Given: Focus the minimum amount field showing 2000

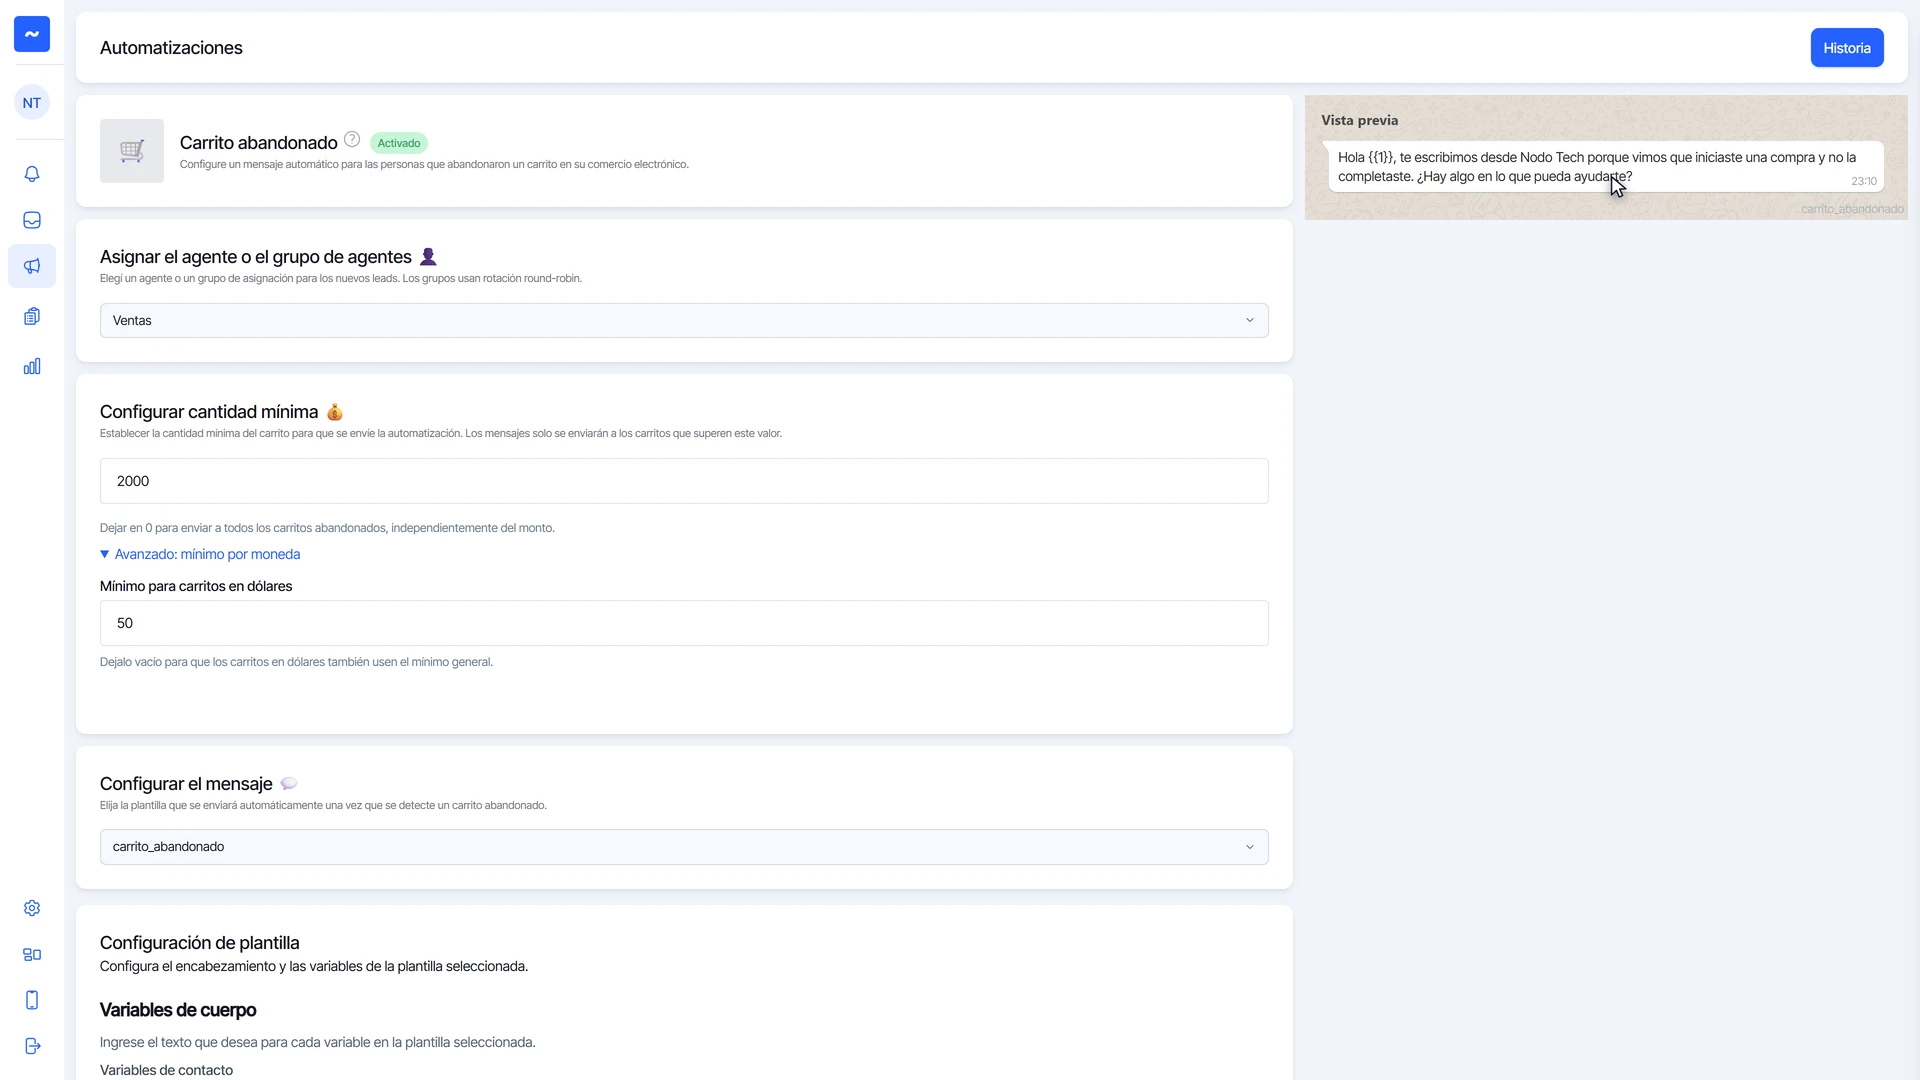Looking at the screenshot, I should pyautogui.click(x=684, y=481).
